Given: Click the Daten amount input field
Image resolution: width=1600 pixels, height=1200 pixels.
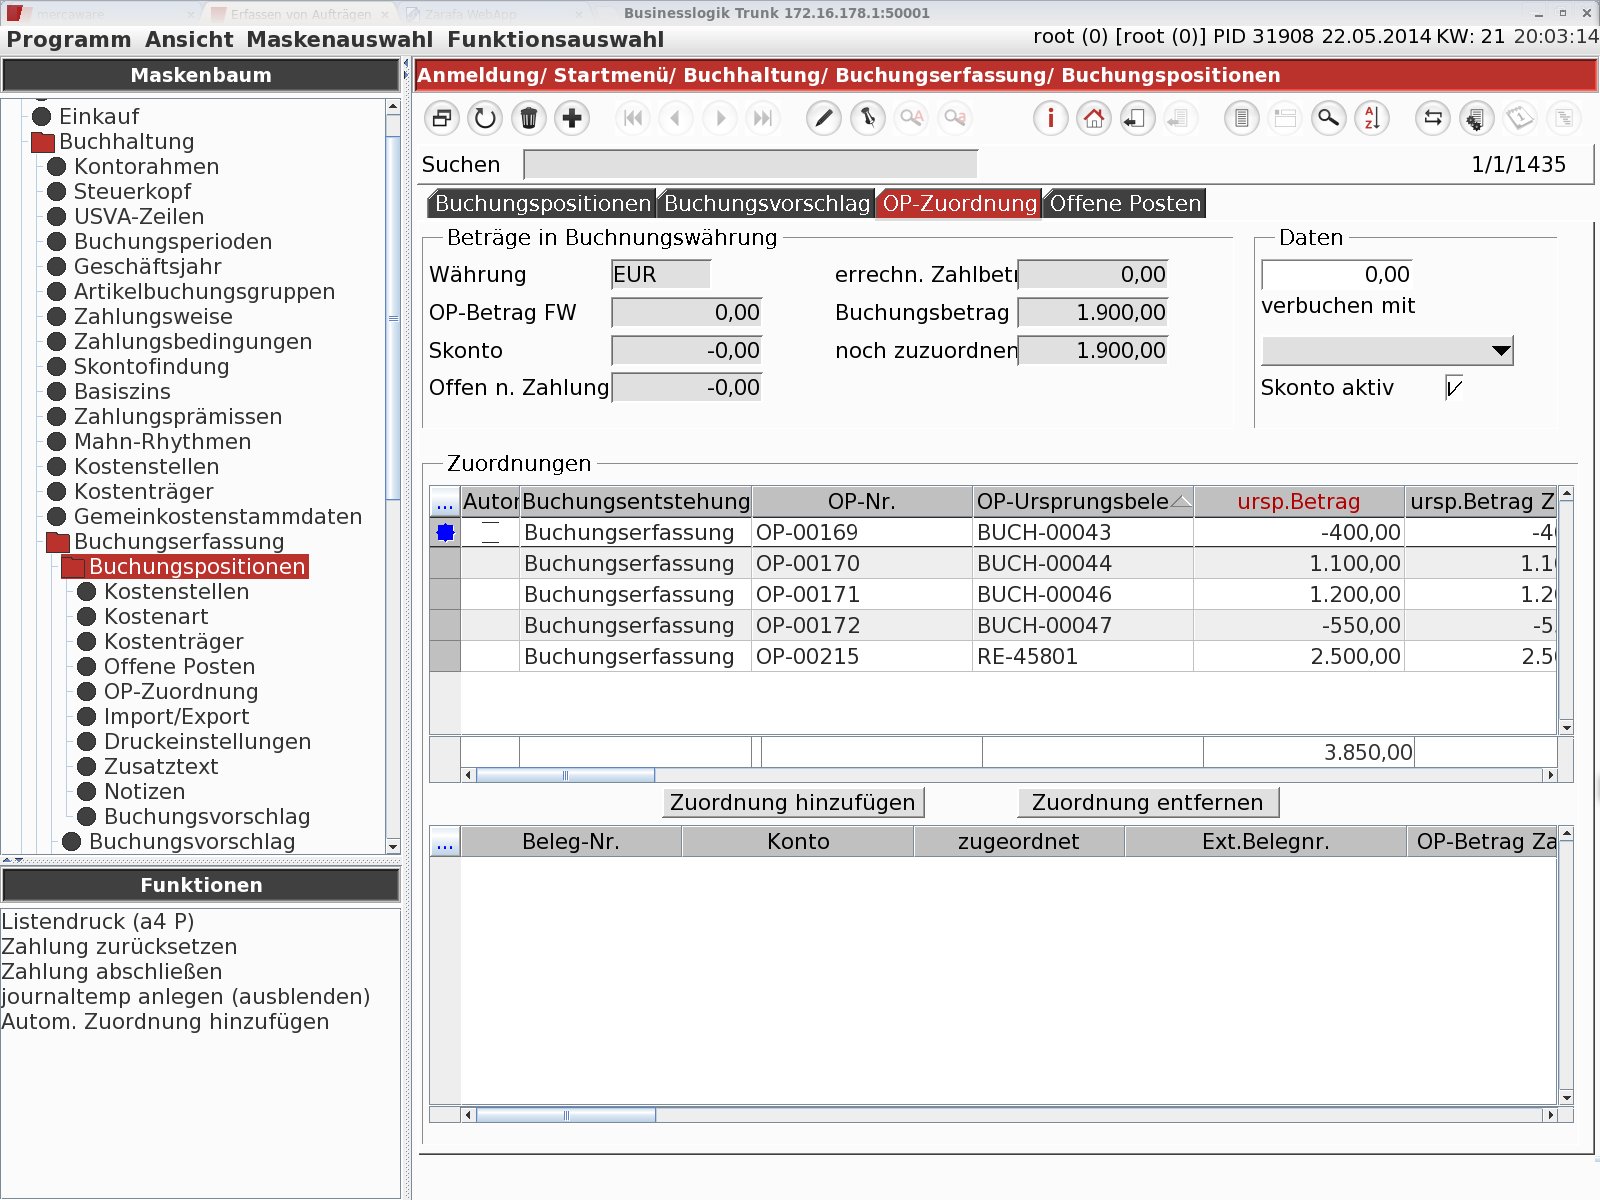Looking at the screenshot, I should 1337,275.
